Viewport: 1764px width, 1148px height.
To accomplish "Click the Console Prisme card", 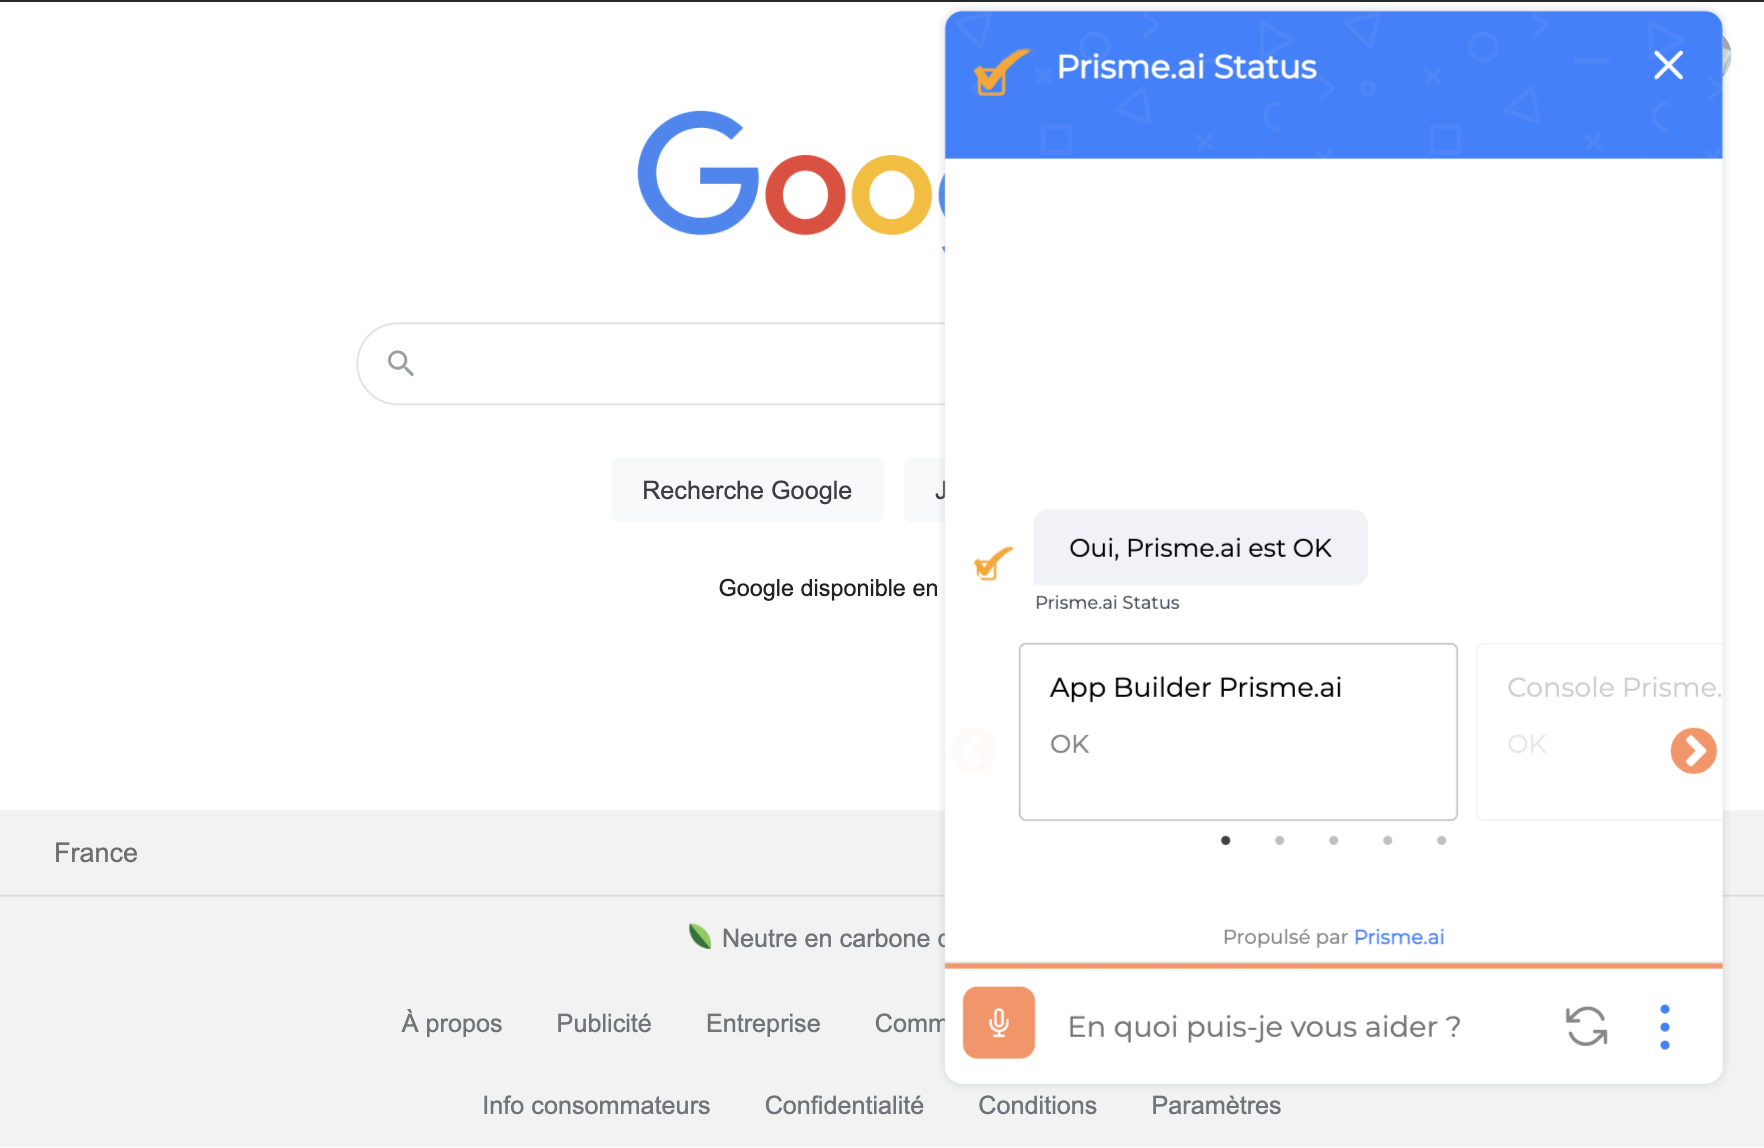I will [x=1600, y=732].
